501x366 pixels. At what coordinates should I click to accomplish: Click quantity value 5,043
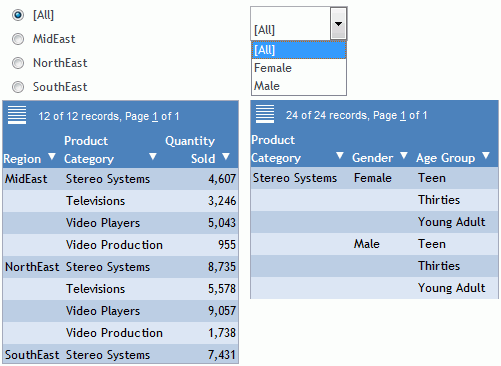click(x=222, y=223)
